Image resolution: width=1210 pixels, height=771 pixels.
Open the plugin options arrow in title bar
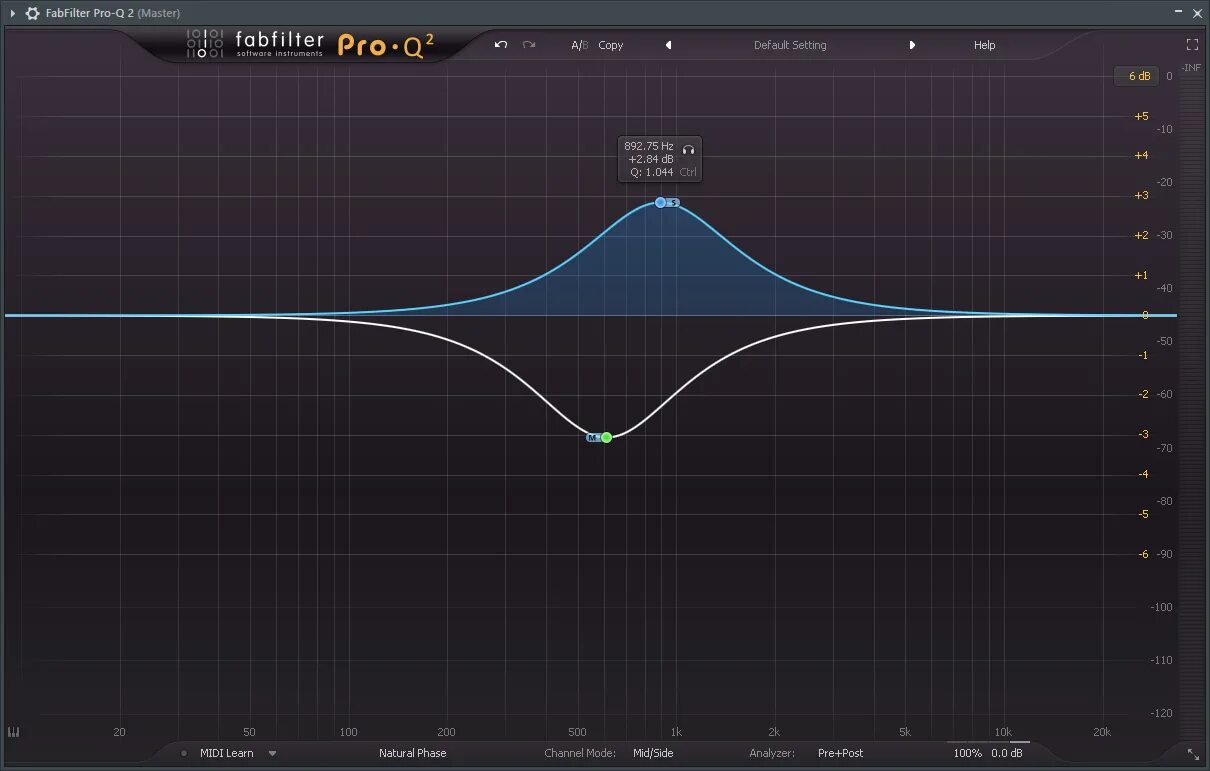13,13
